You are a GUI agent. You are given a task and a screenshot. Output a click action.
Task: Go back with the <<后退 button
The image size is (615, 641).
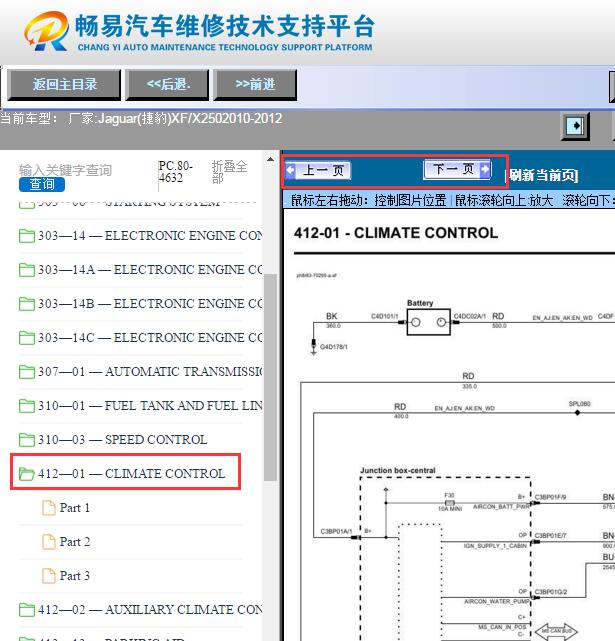point(167,85)
